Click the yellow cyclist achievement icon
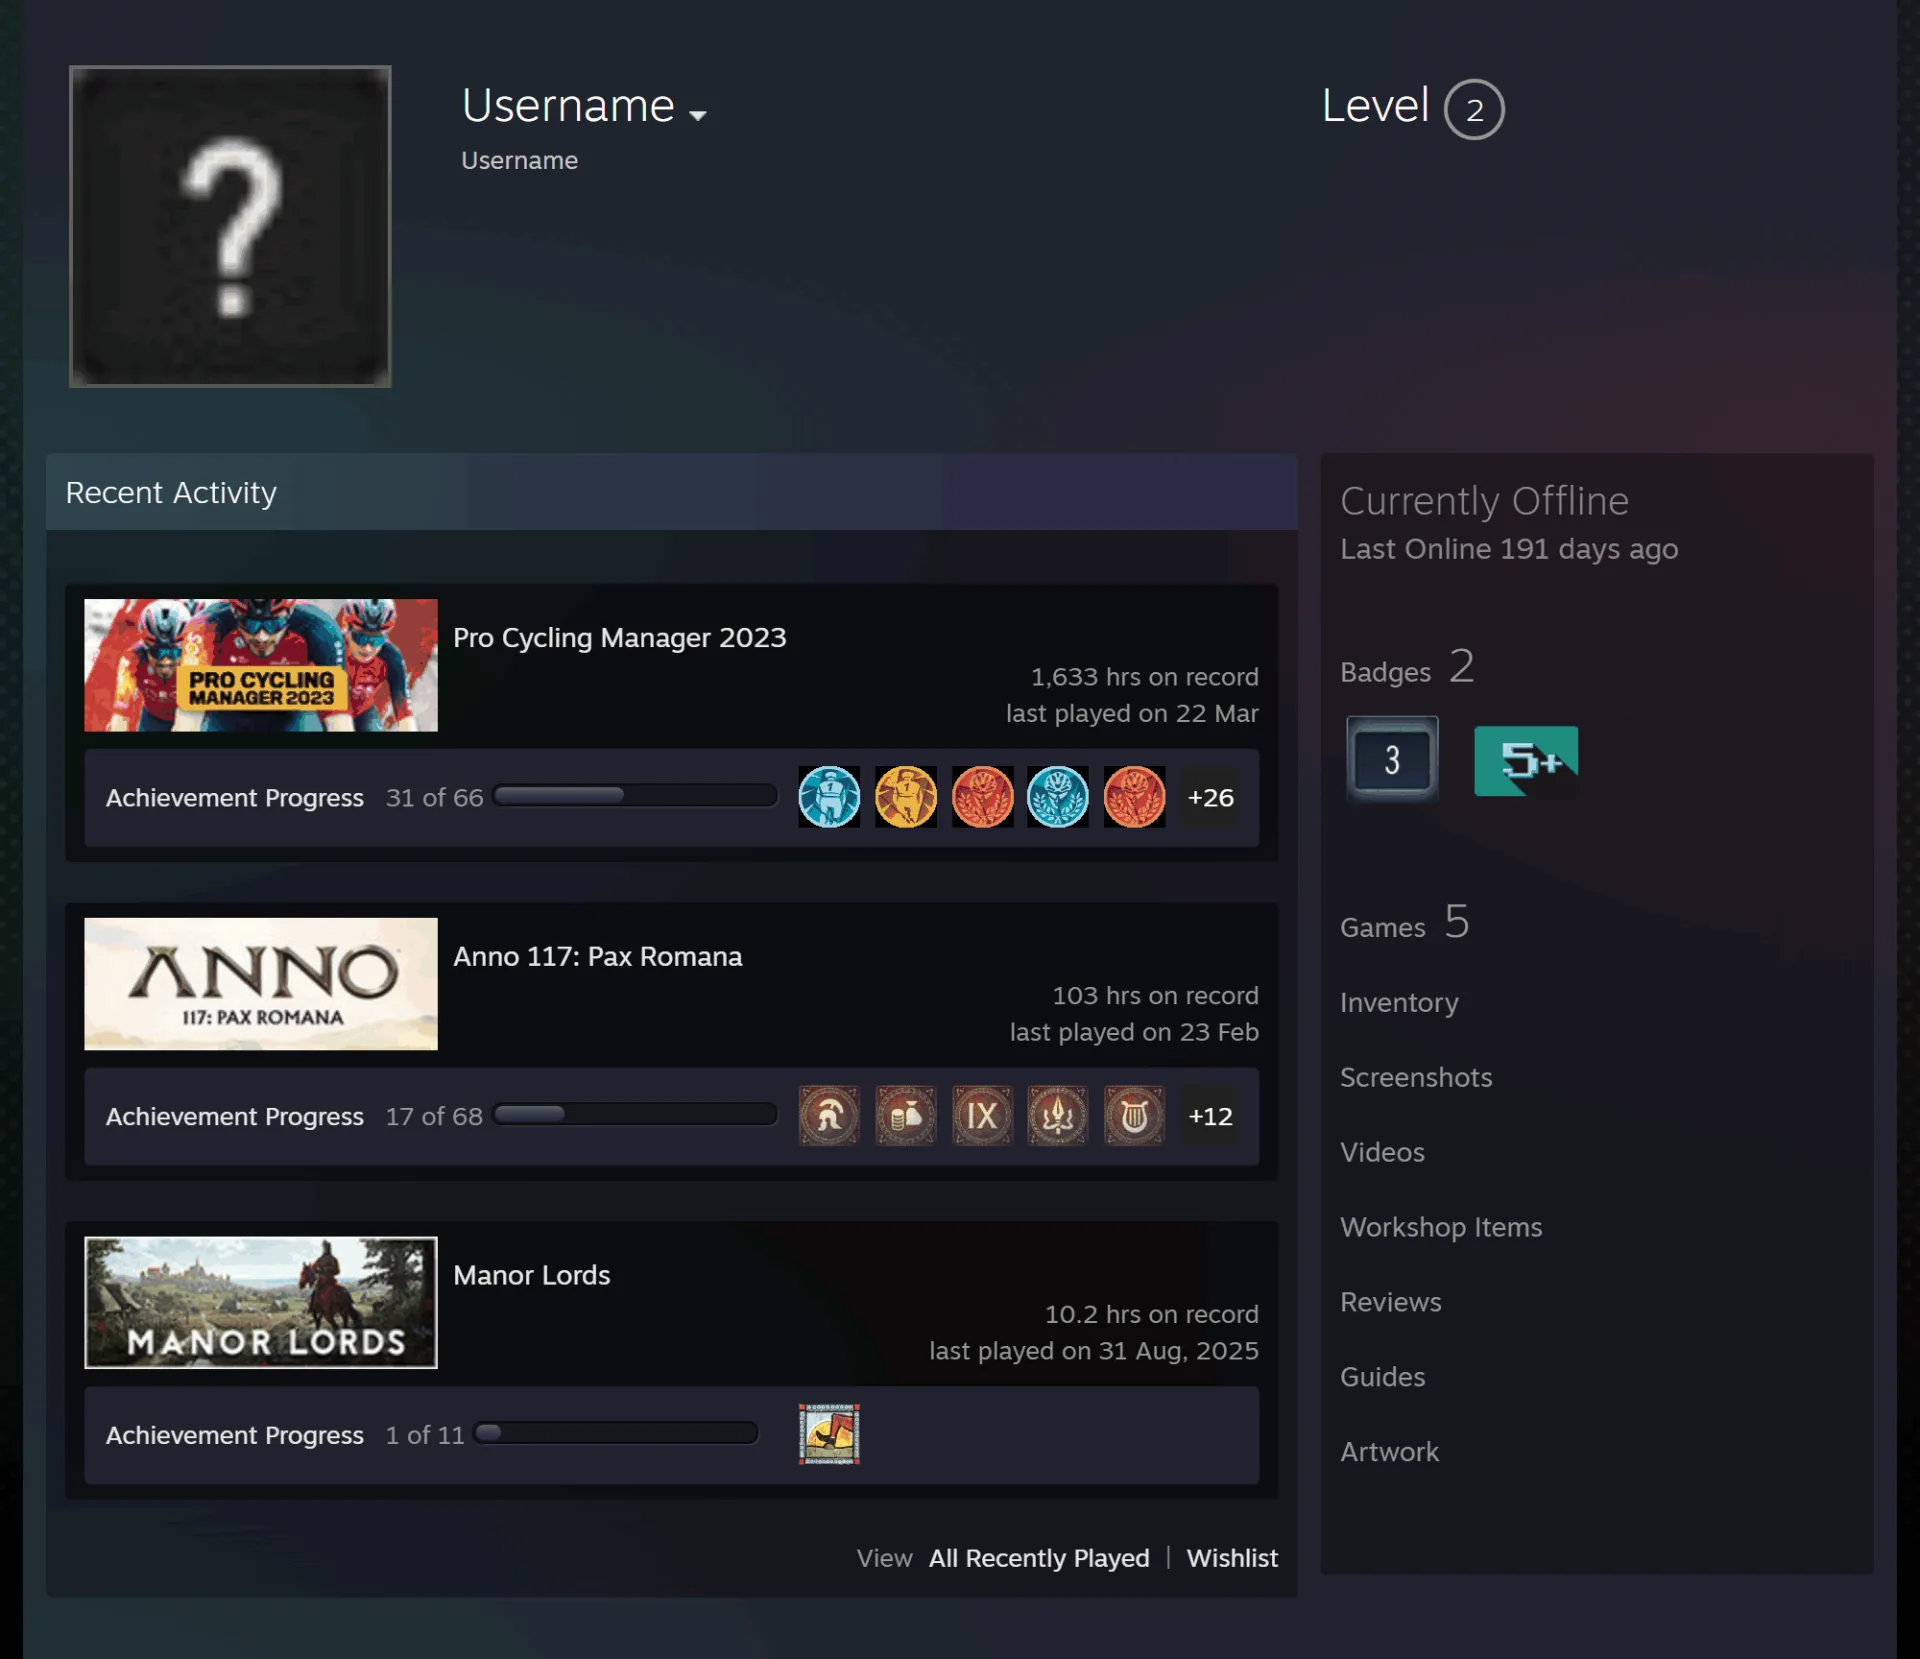Image resolution: width=1920 pixels, height=1659 pixels. [x=906, y=797]
